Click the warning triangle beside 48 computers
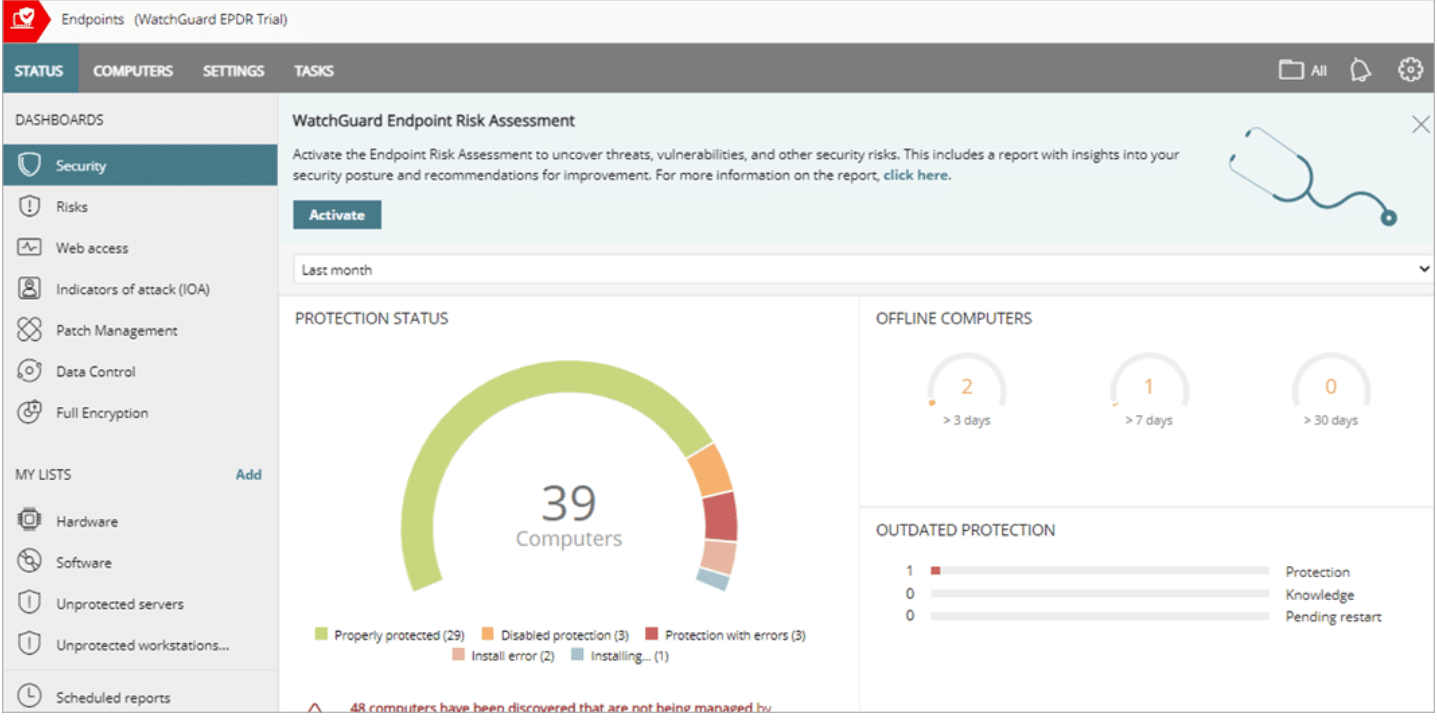This screenshot has height=721, width=1437. point(314,709)
